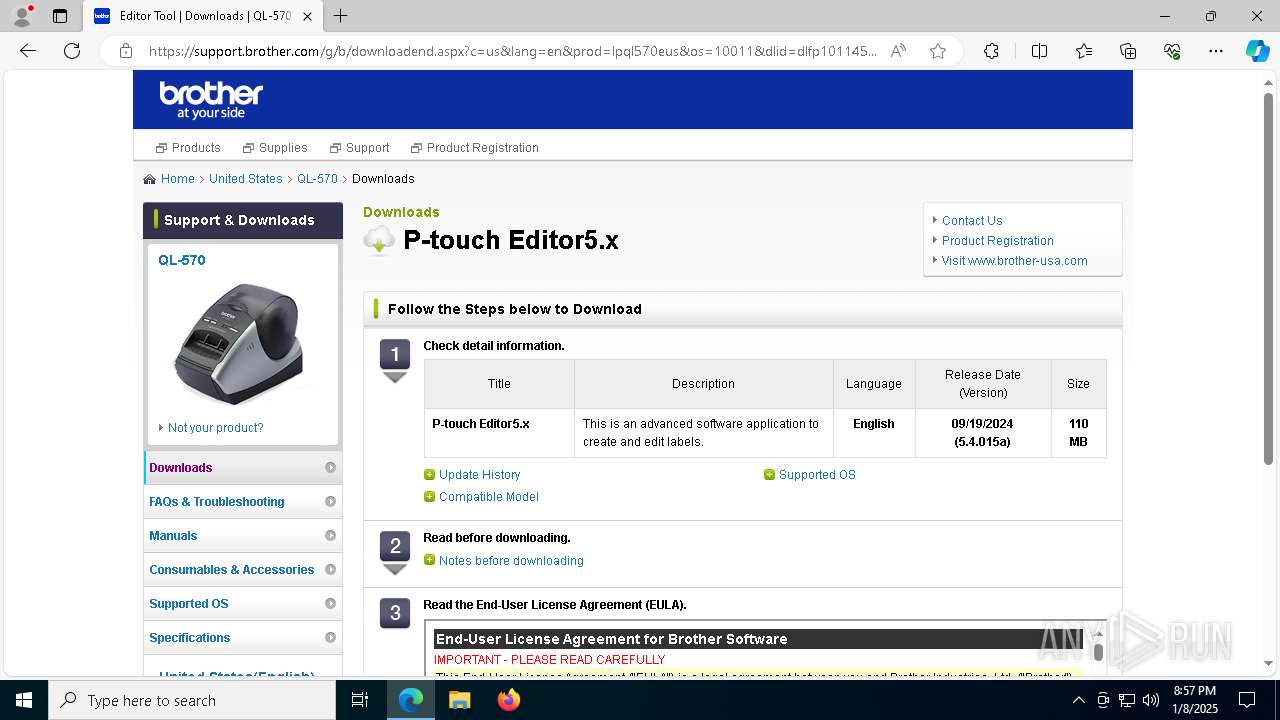The height and width of the screenshot is (720, 1280).
Task: Click the 'Not your product?' link
Action: [216, 428]
